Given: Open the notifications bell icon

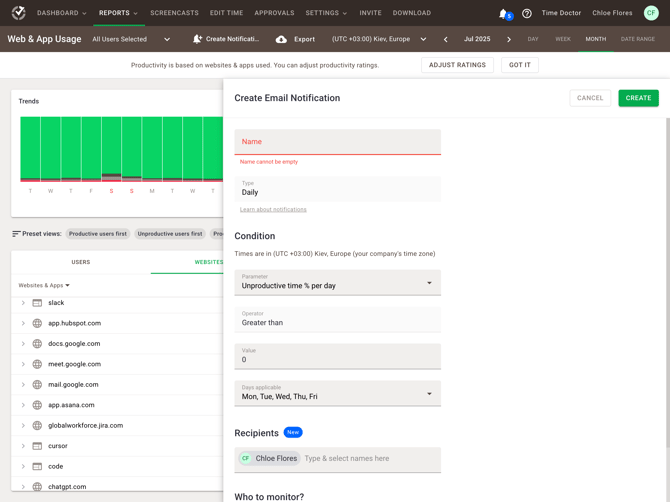Looking at the screenshot, I should [x=503, y=14].
